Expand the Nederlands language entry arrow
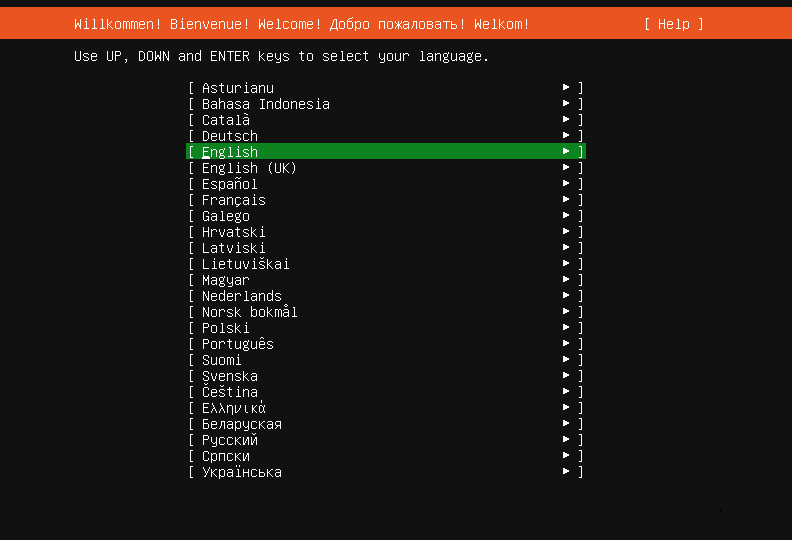The width and height of the screenshot is (792, 540). coord(566,296)
